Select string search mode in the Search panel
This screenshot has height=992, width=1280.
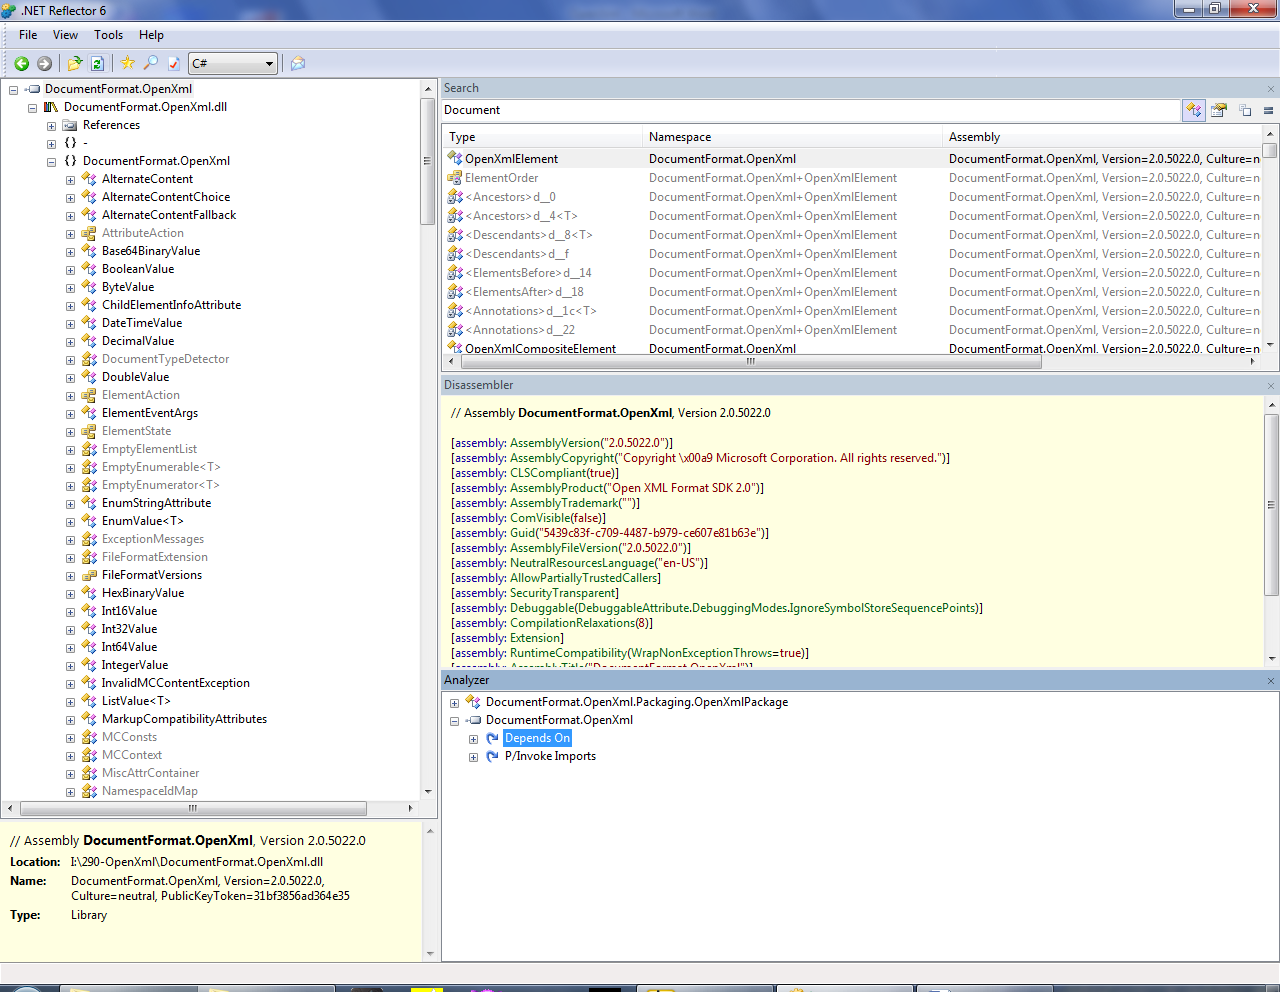coord(1244,111)
